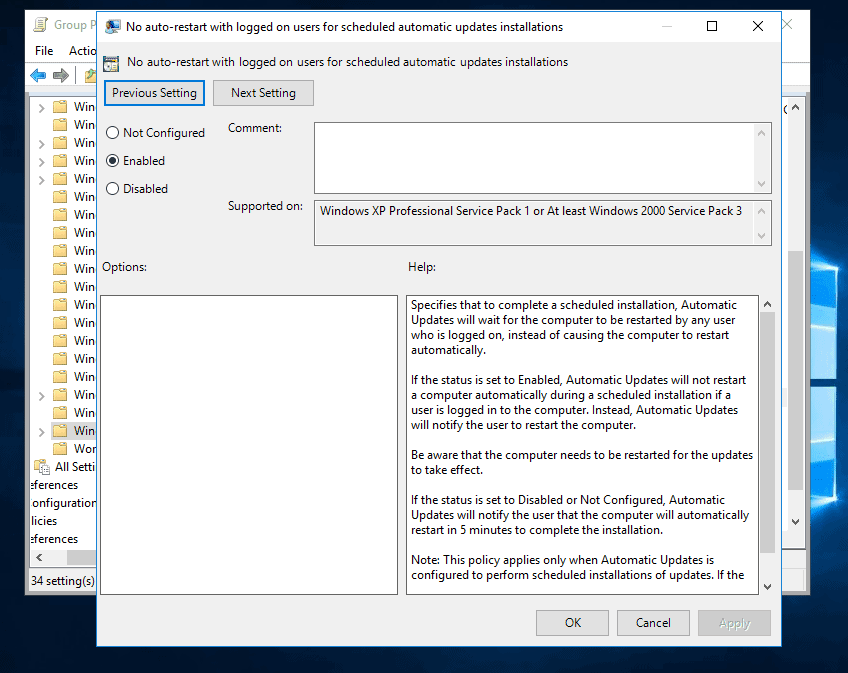
Task: Select the Policies tree entry
Action: [x=44, y=520]
